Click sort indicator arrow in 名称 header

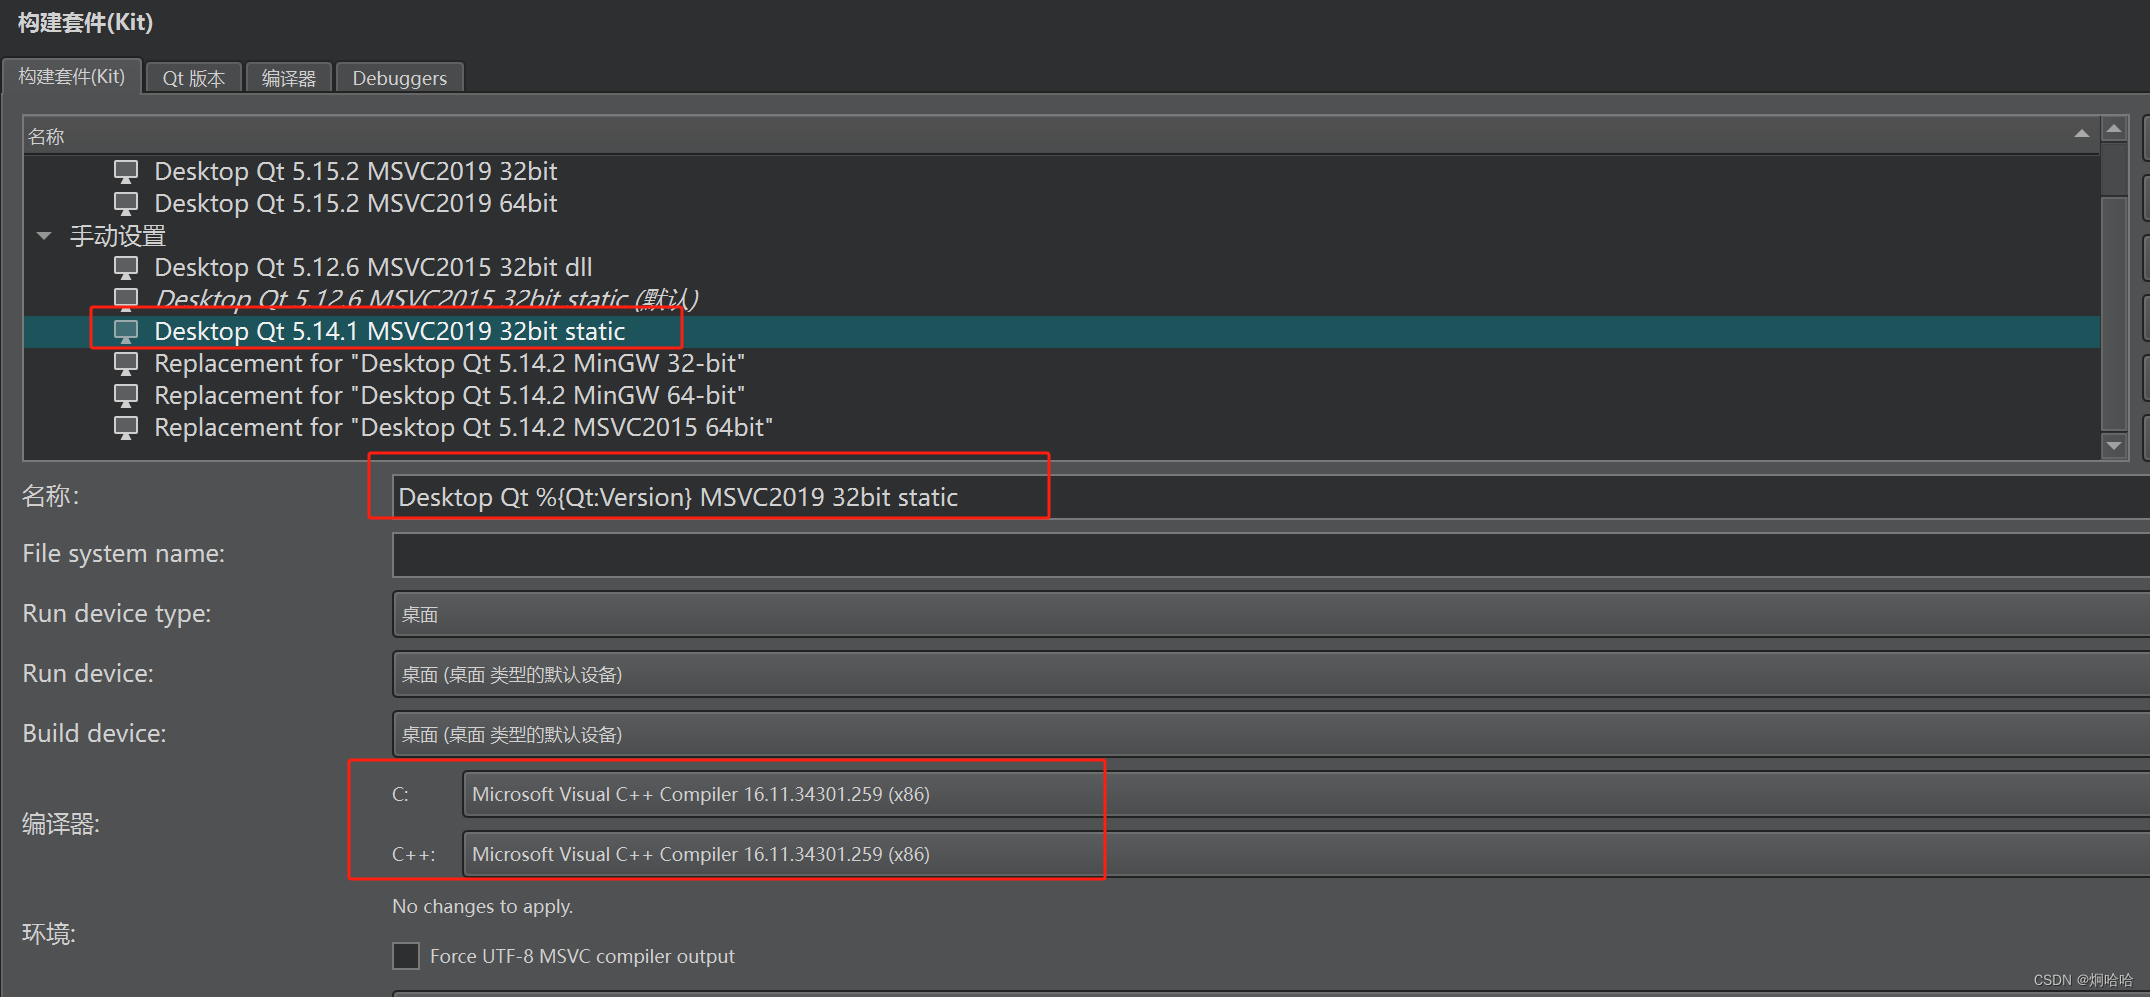(x=2081, y=134)
